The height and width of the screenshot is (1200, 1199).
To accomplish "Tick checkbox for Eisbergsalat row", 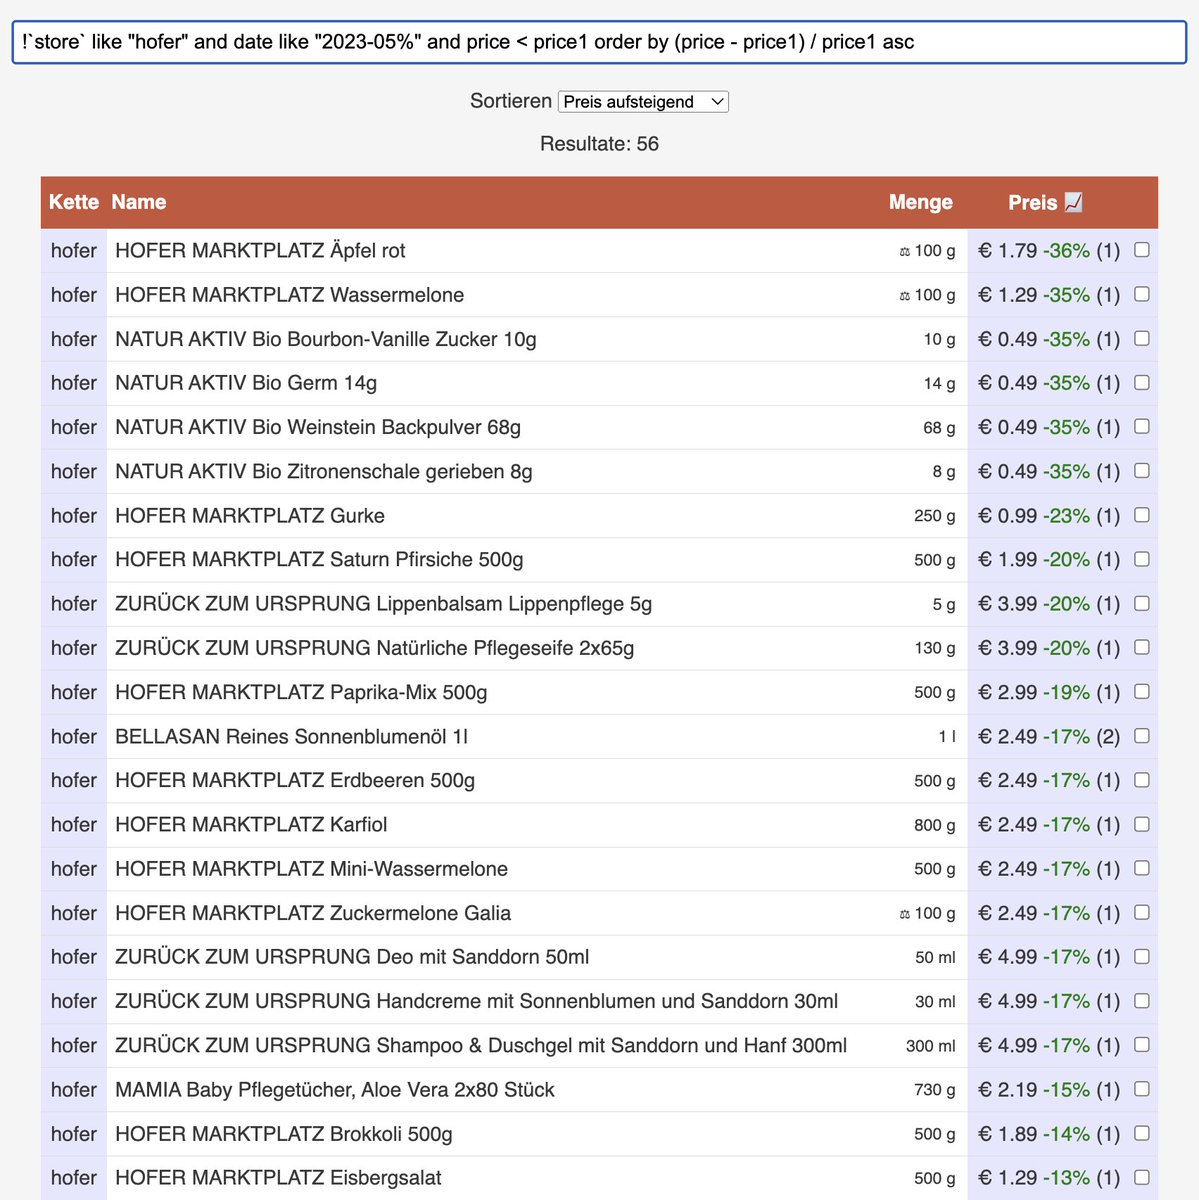I will [x=1142, y=1177].
